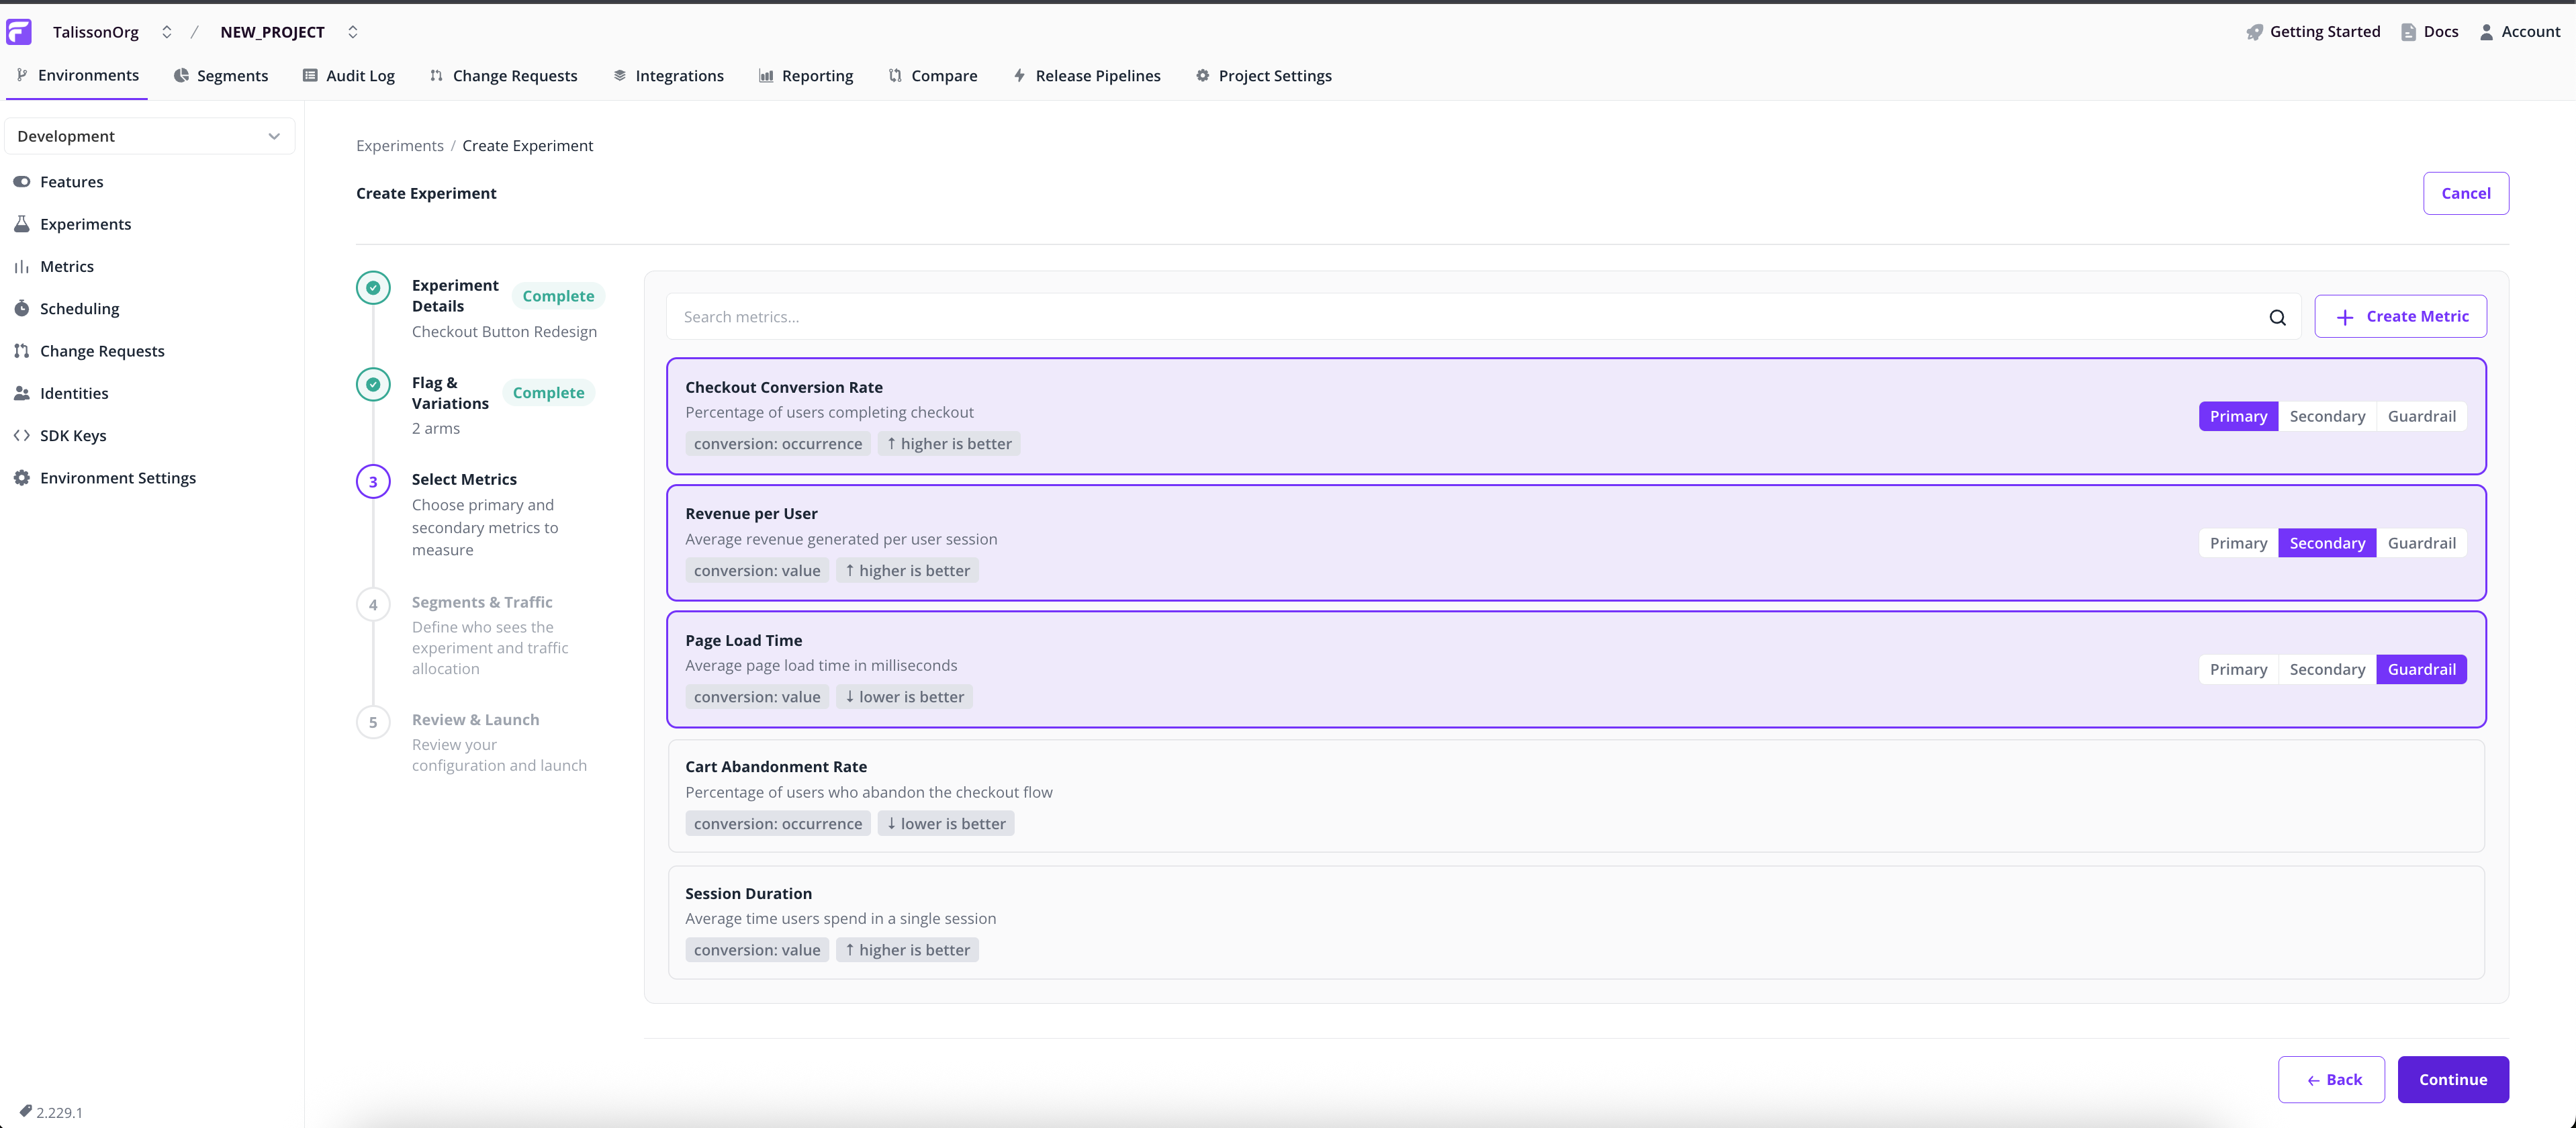Select the Experiments flask icon in sidebar
Screen dimensions: 2576x1128
pyautogui.click(x=22, y=223)
